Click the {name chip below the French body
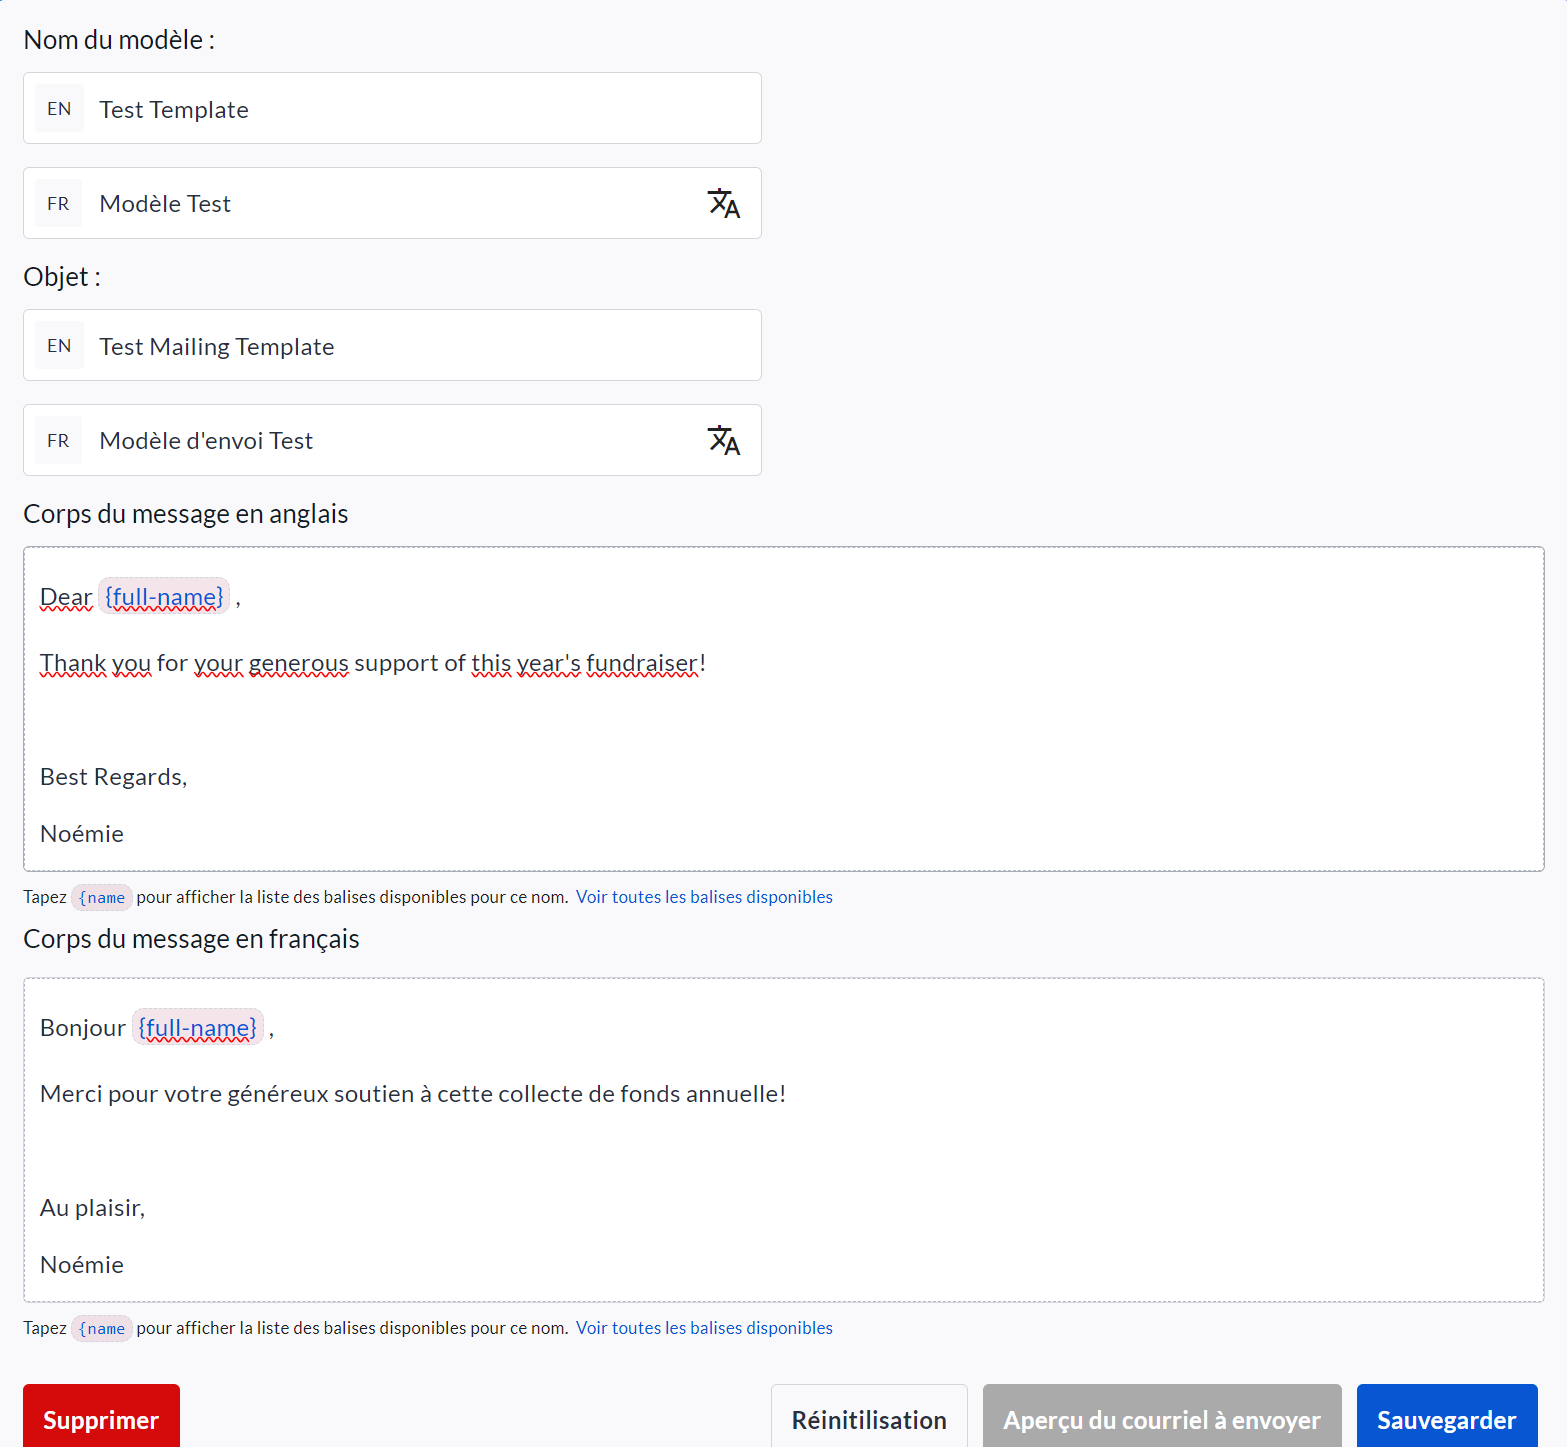The width and height of the screenshot is (1567, 1447). (102, 1329)
